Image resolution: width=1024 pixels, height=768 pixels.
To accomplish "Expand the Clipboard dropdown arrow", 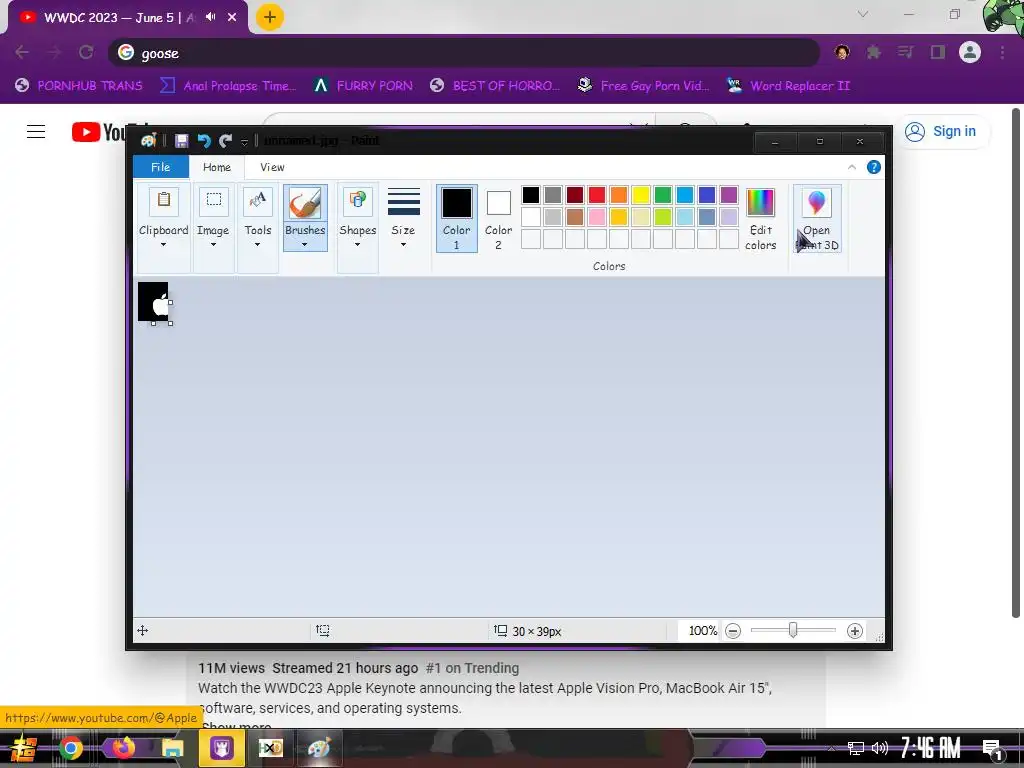I will pyautogui.click(x=163, y=245).
